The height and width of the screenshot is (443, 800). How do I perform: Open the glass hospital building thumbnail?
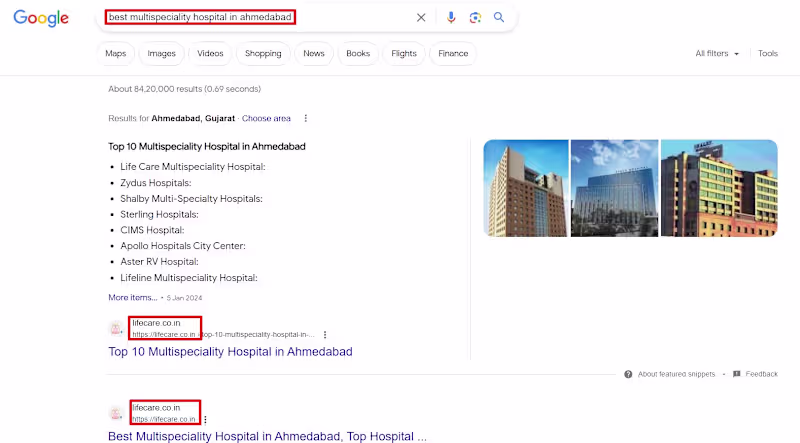(614, 188)
